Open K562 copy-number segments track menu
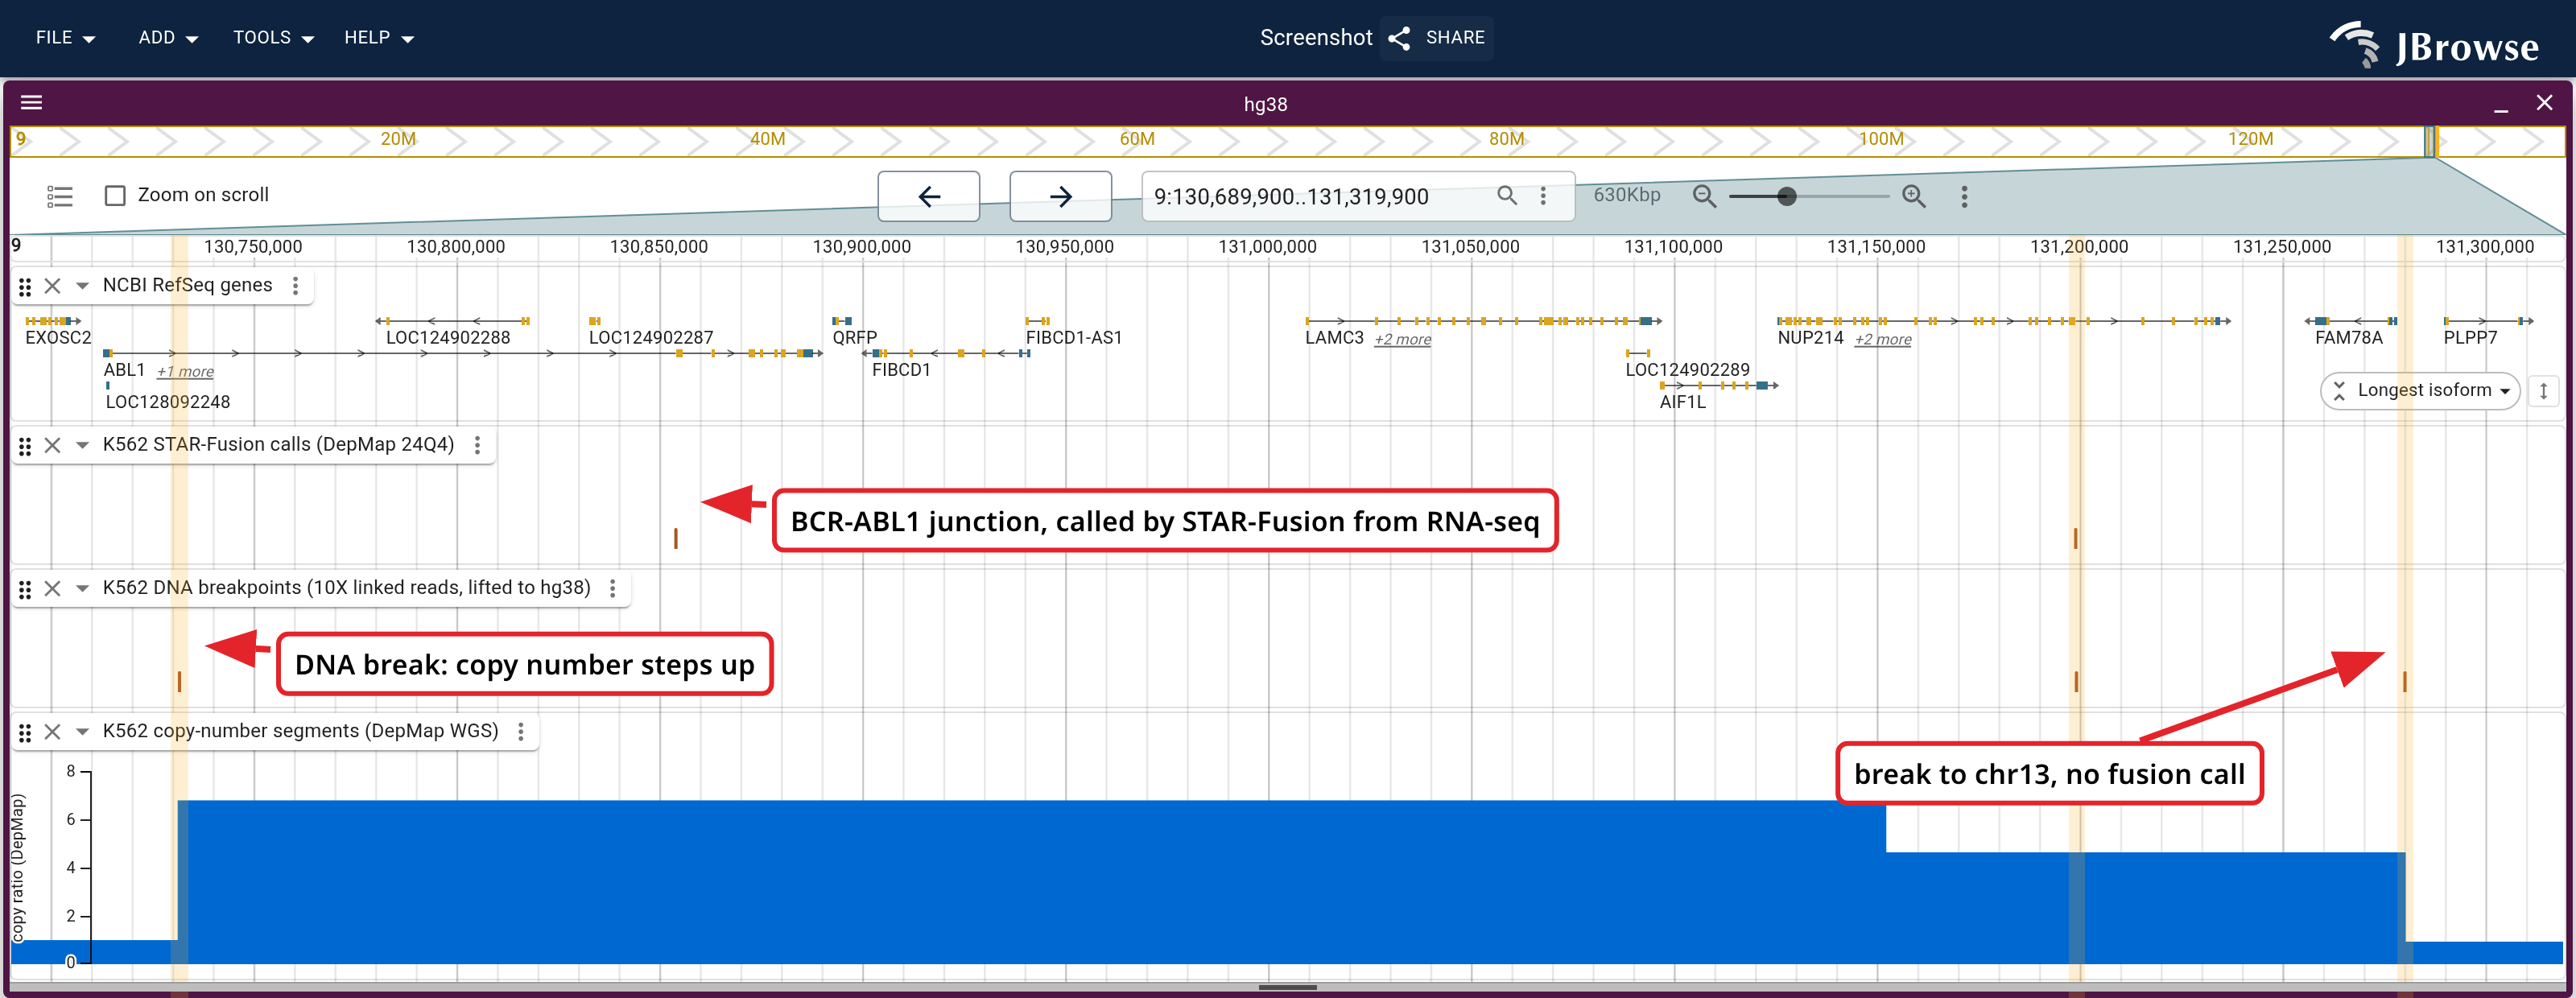Screen dimensions: 2576x998 tap(521, 731)
